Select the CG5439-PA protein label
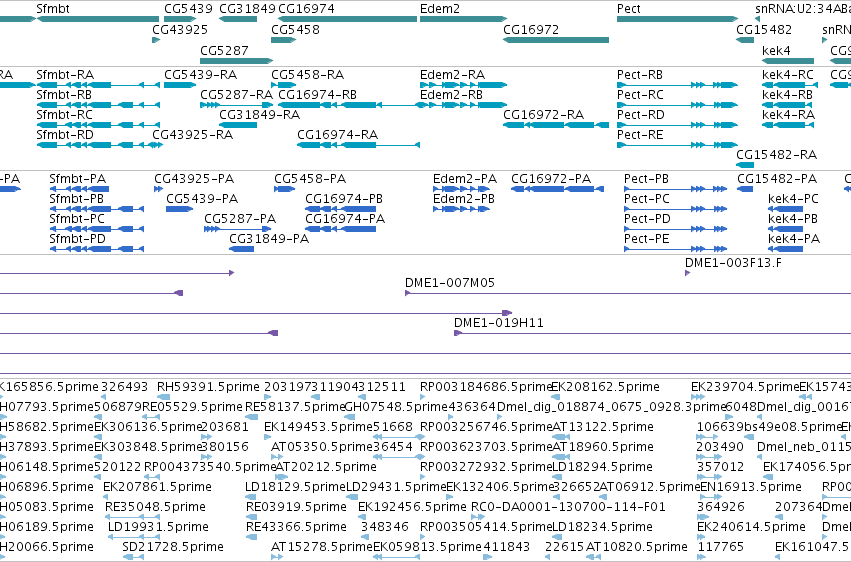This screenshot has height=562, width=851. click(x=202, y=199)
